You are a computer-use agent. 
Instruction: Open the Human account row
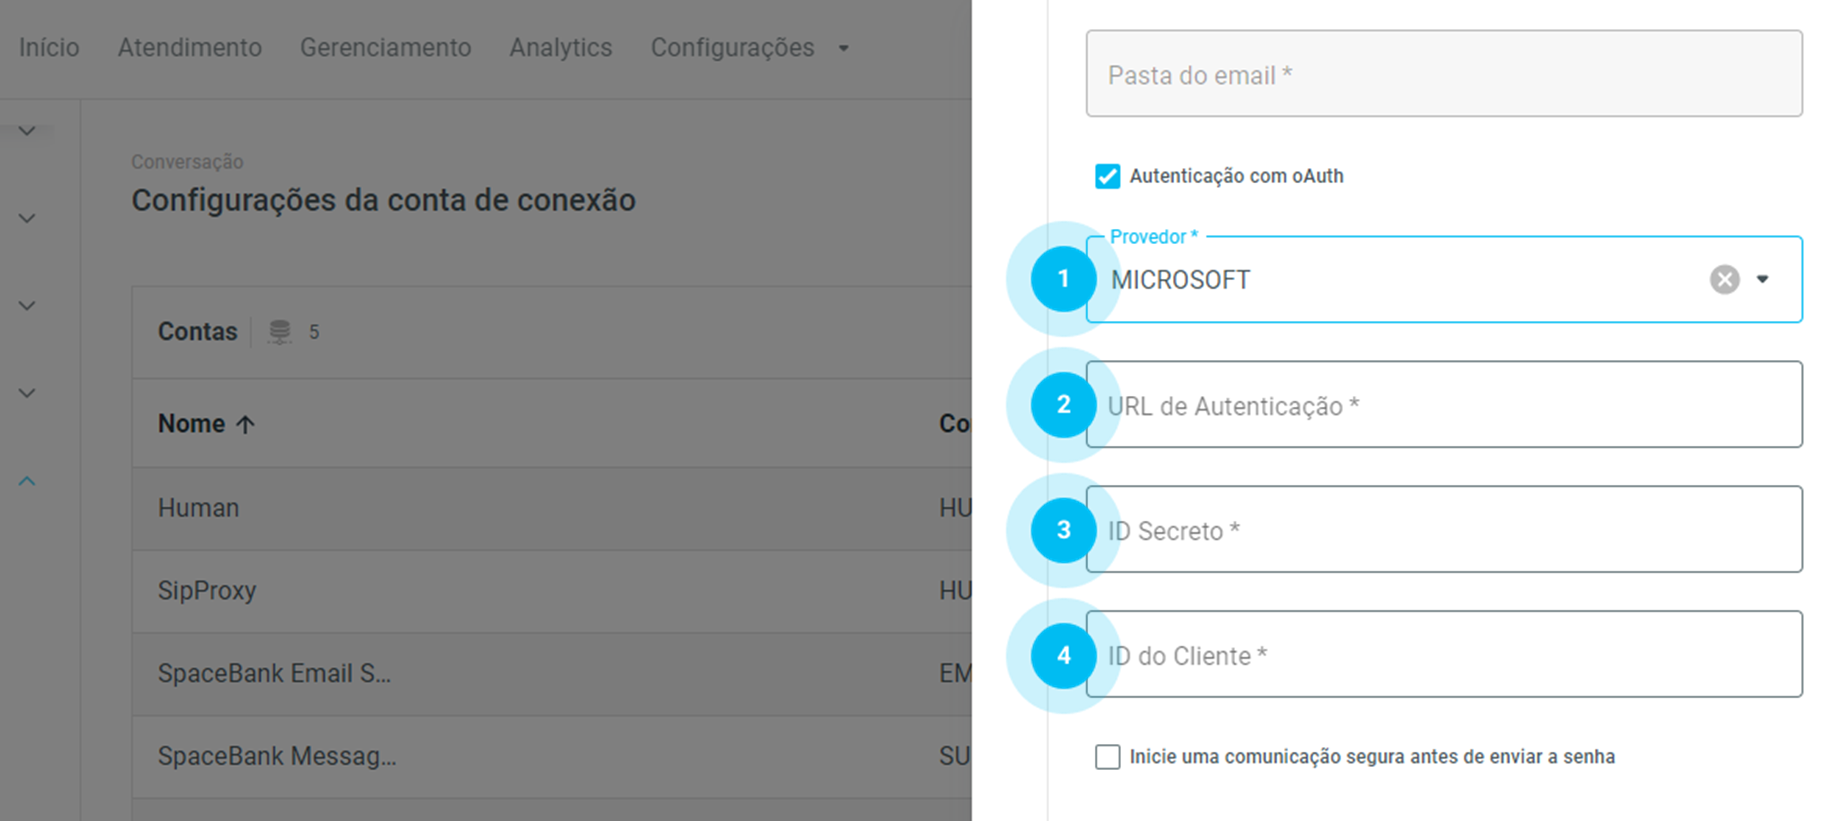199,508
